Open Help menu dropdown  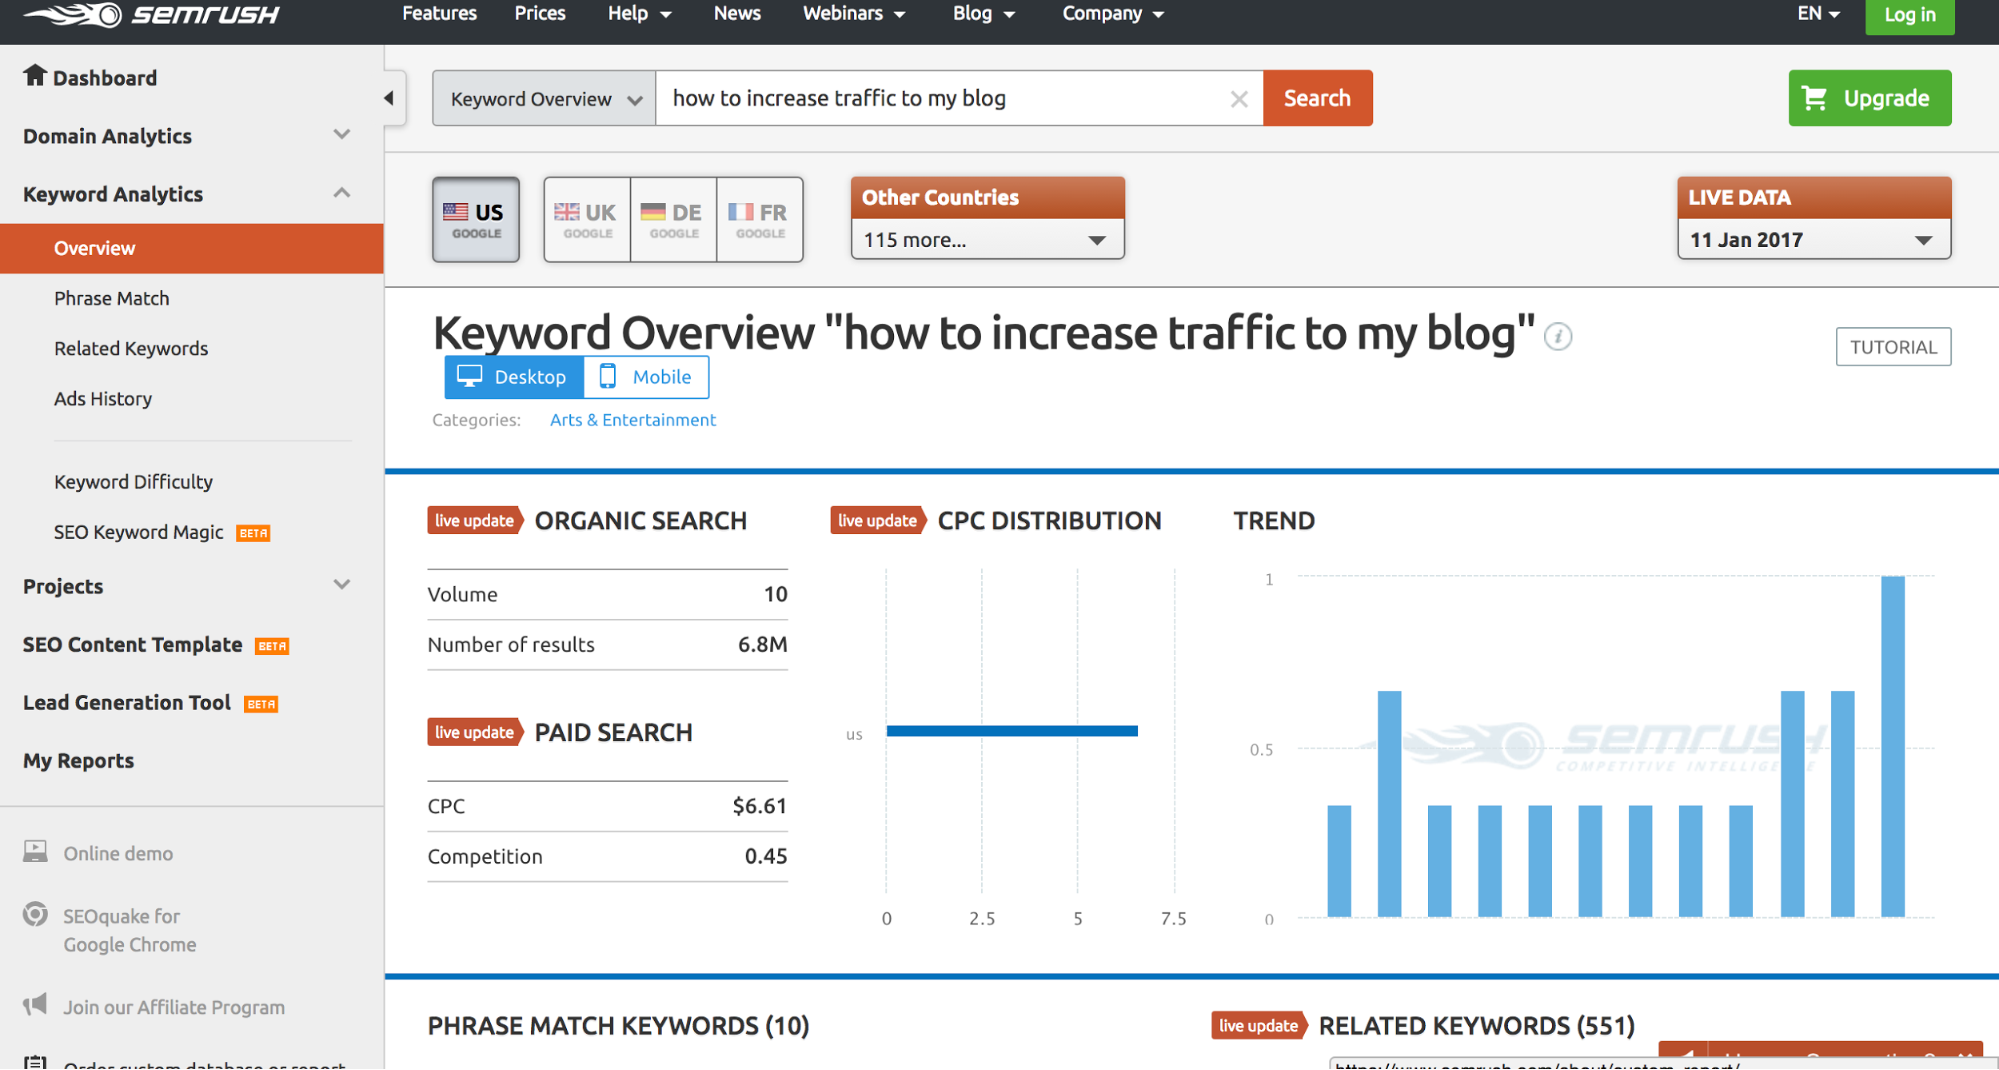639,14
